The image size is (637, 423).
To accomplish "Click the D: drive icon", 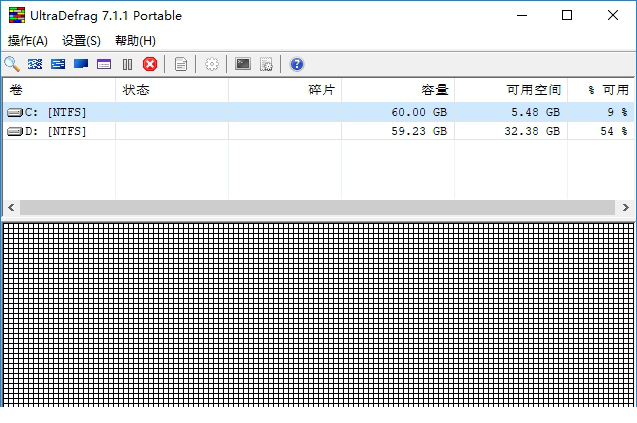I will pos(15,132).
